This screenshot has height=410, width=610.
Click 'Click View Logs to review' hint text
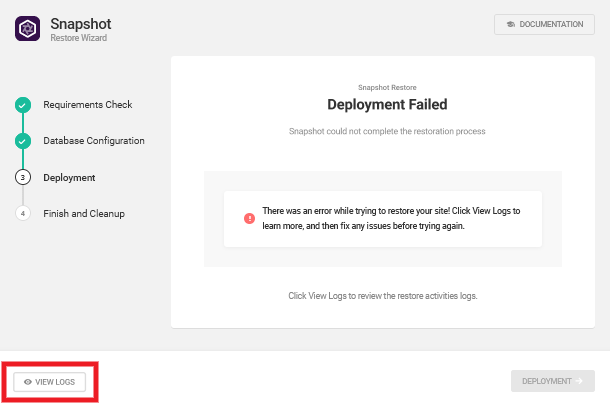coord(383,296)
